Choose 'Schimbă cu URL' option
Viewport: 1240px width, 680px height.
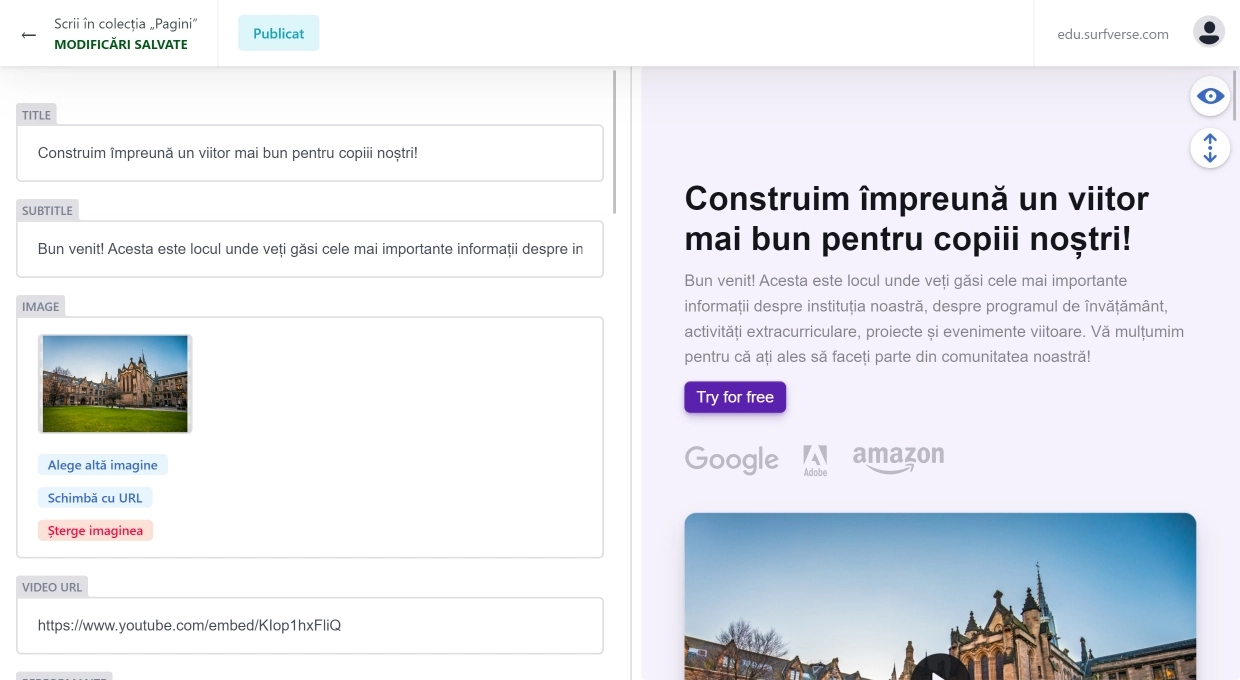click(x=95, y=497)
